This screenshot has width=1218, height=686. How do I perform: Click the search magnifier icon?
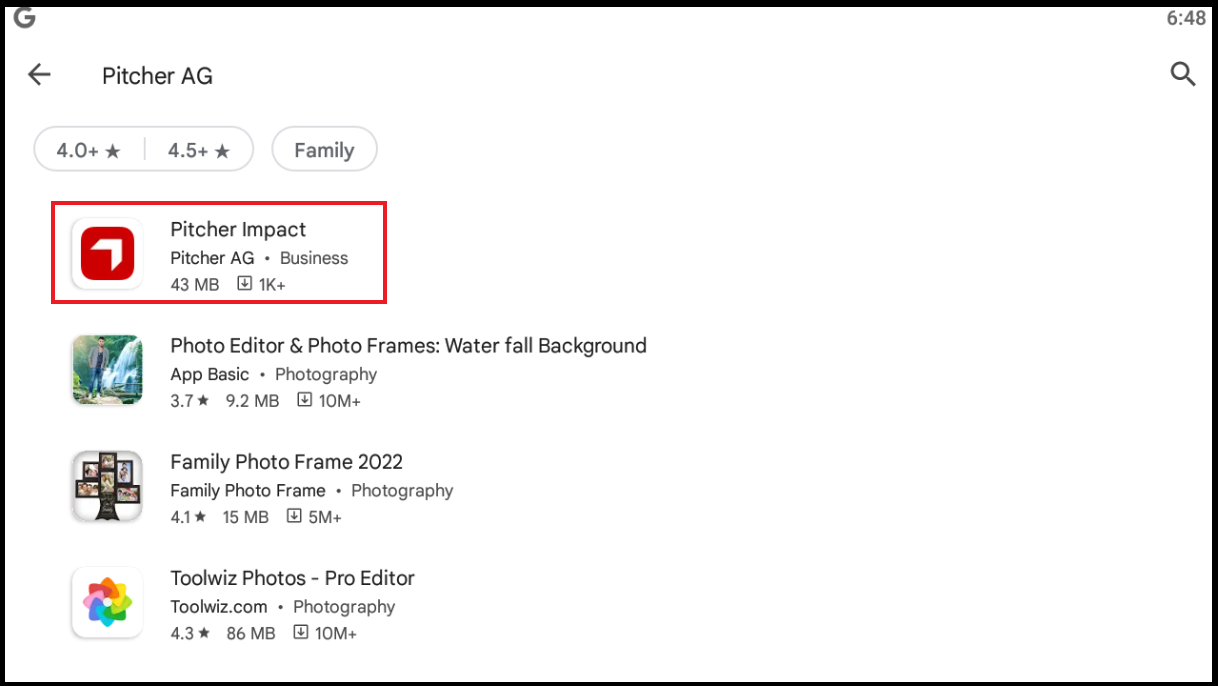pos(1183,74)
